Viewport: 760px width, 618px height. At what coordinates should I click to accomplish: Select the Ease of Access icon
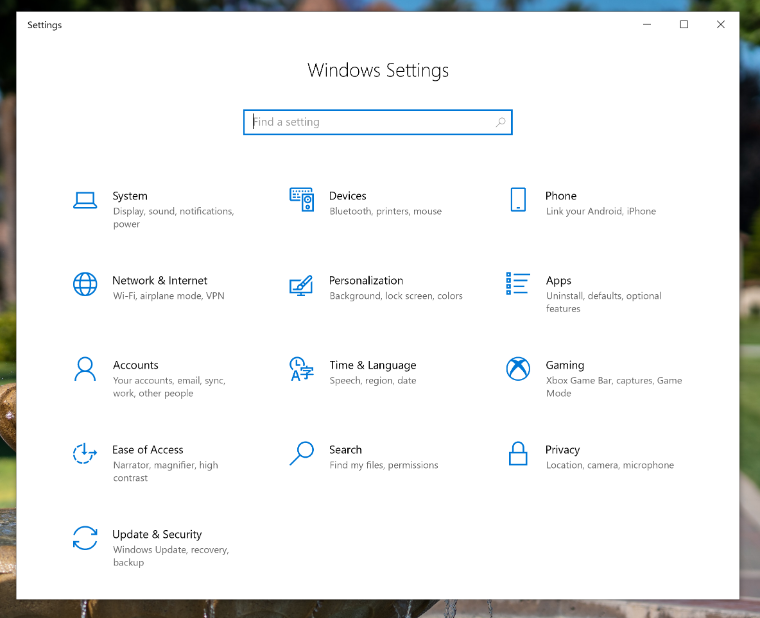click(85, 454)
